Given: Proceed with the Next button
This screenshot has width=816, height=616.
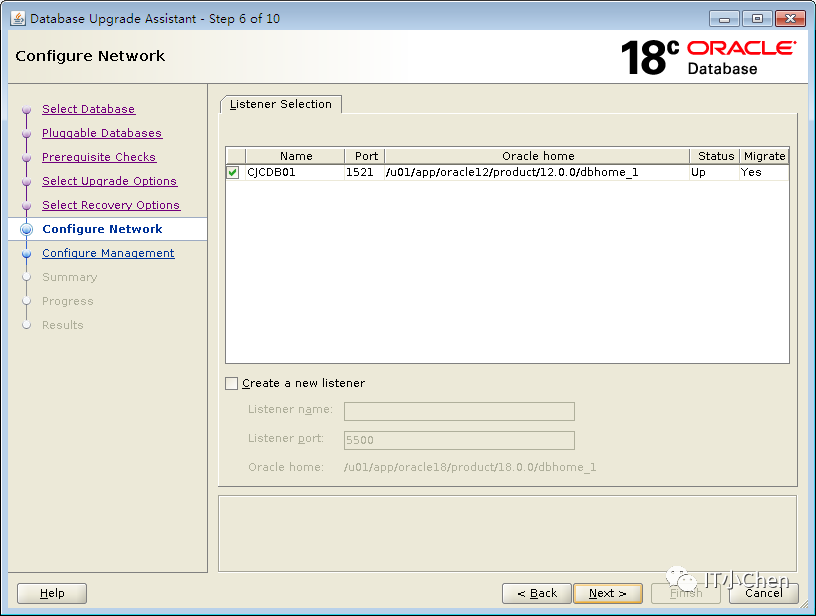Looking at the screenshot, I should click(608, 593).
